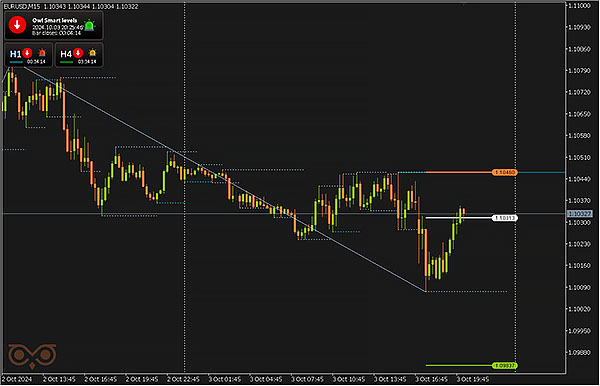
Task: Select the orange 1.10460 level label
Action: (x=504, y=173)
